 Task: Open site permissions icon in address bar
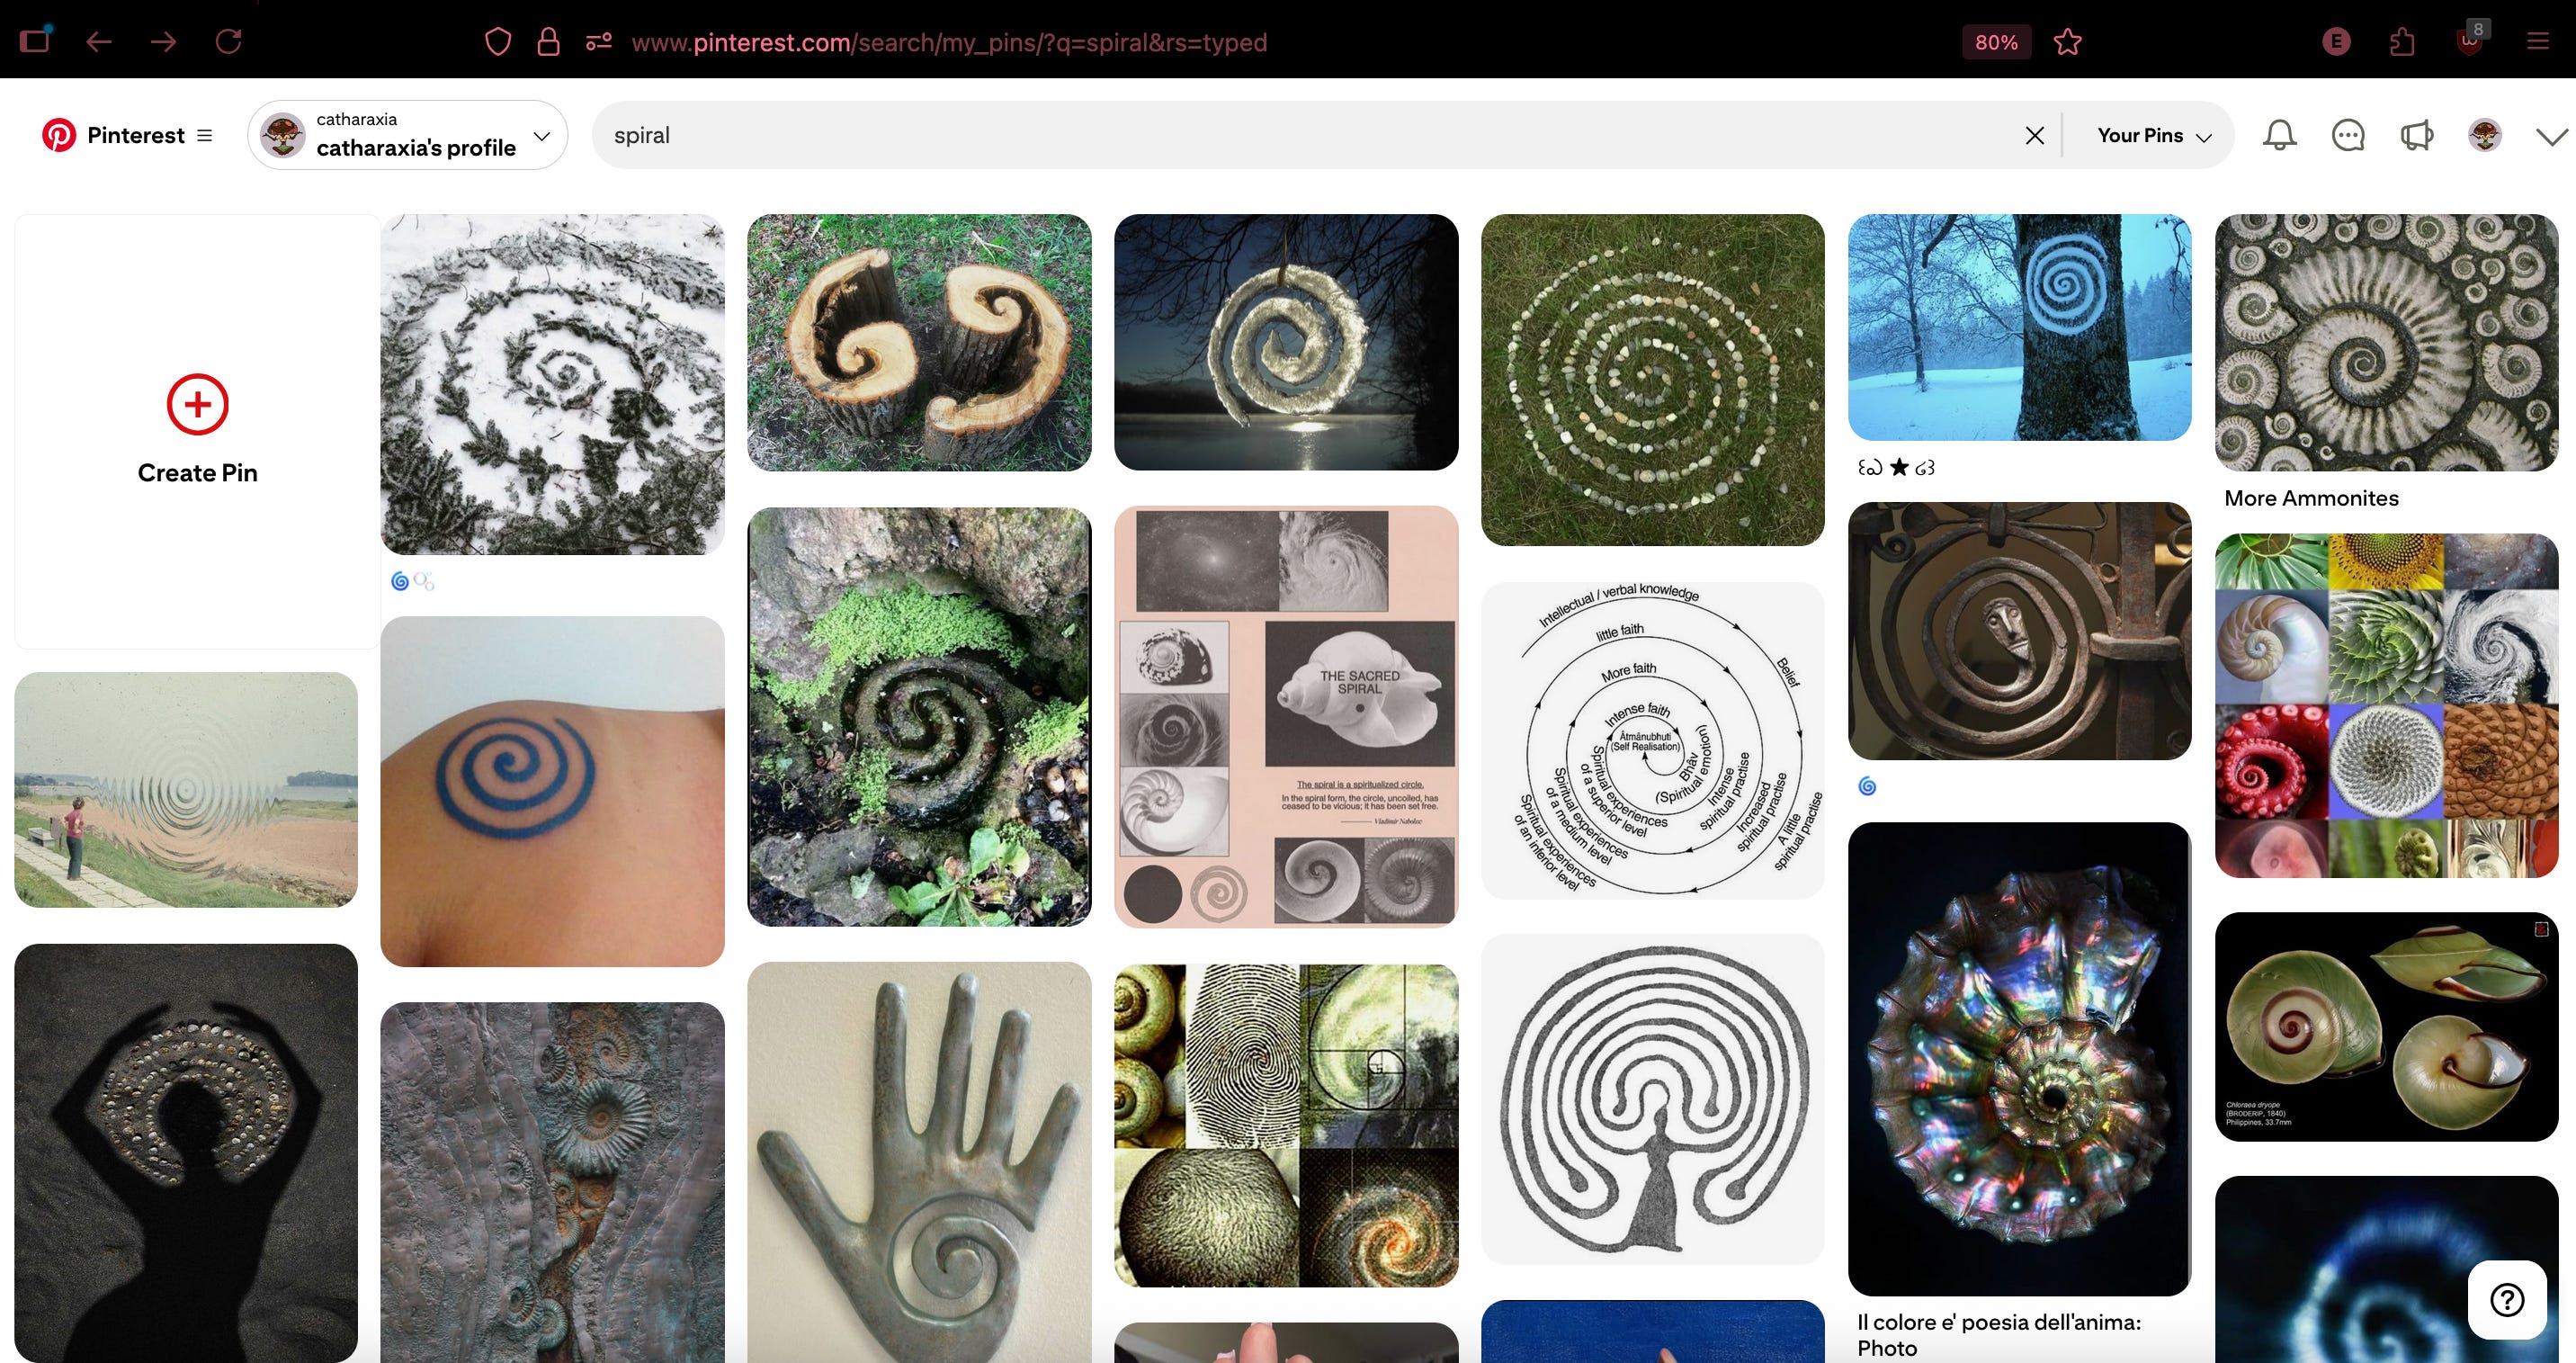tap(599, 42)
